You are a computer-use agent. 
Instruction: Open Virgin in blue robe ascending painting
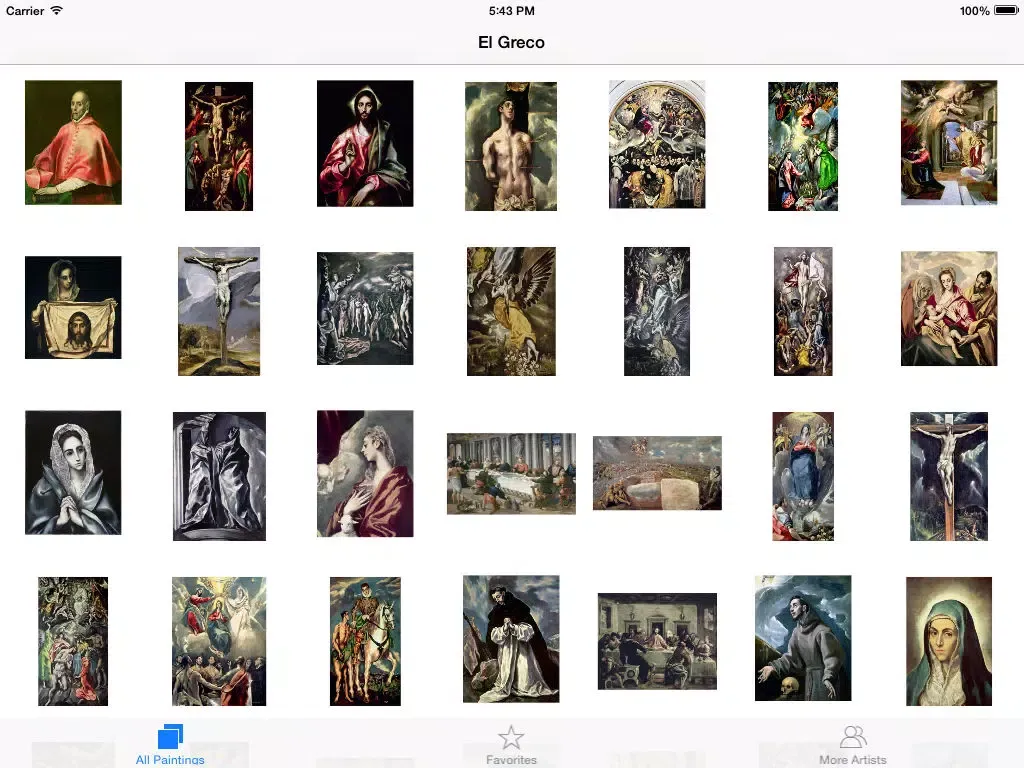[803, 476]
